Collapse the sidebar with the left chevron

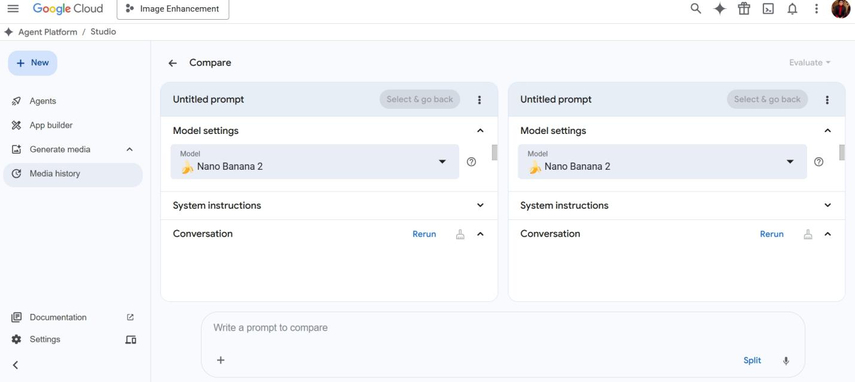click(15, 365)
